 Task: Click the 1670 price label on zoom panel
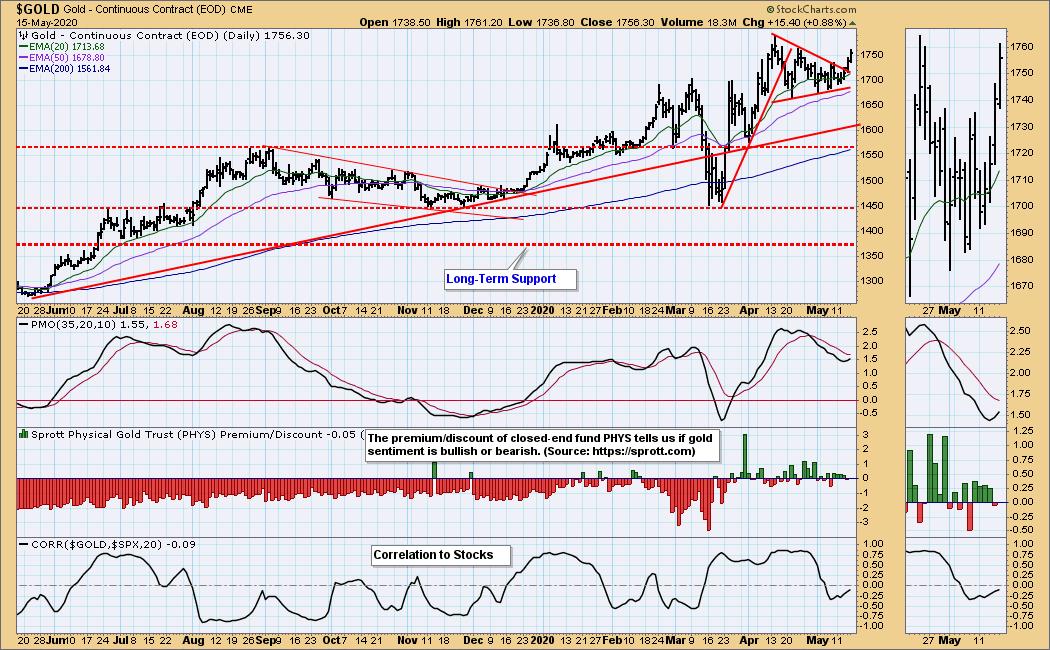click(1021, 285)
